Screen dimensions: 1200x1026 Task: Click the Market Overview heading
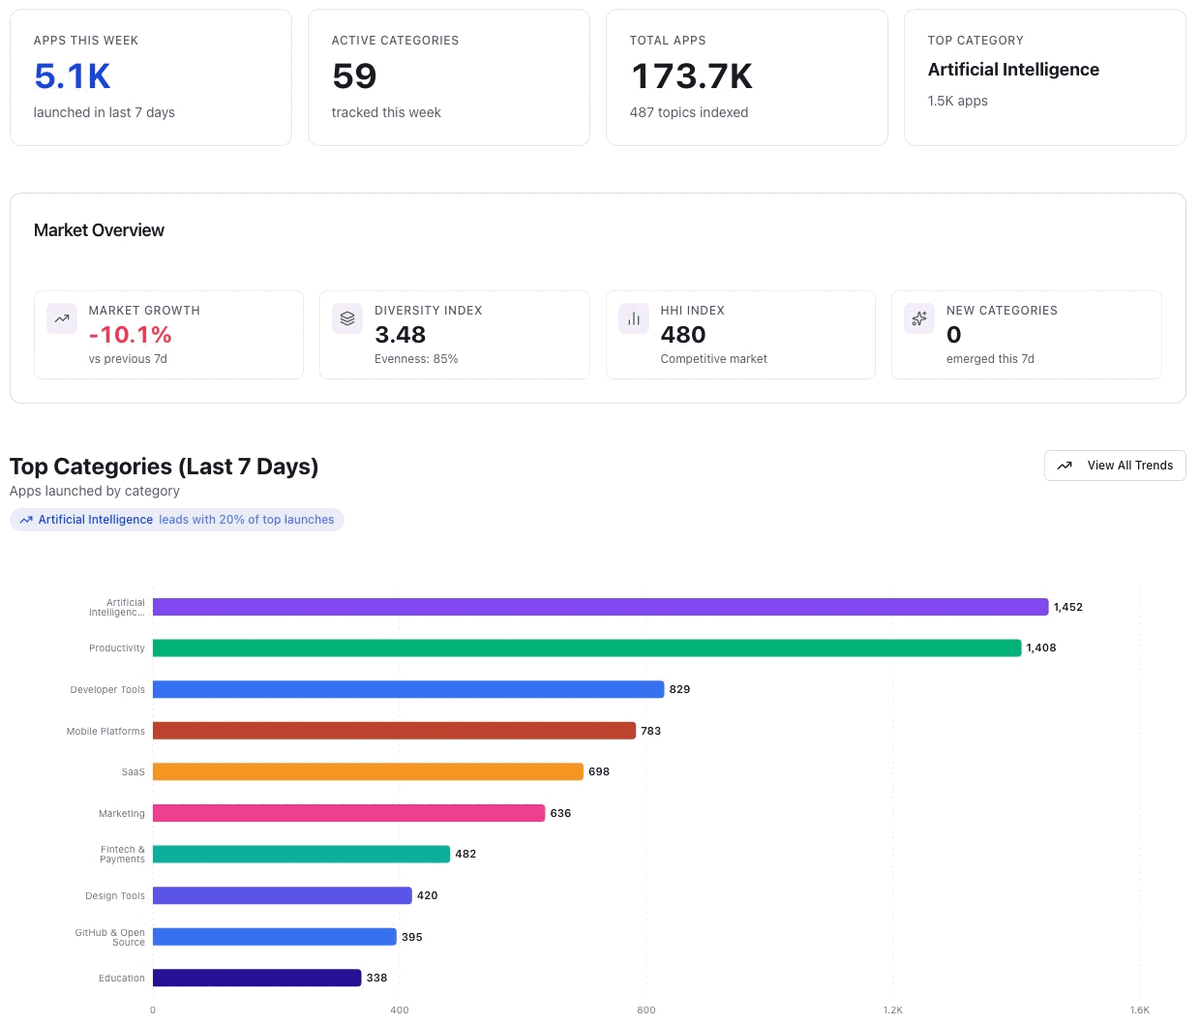click(x=99, y=230)
